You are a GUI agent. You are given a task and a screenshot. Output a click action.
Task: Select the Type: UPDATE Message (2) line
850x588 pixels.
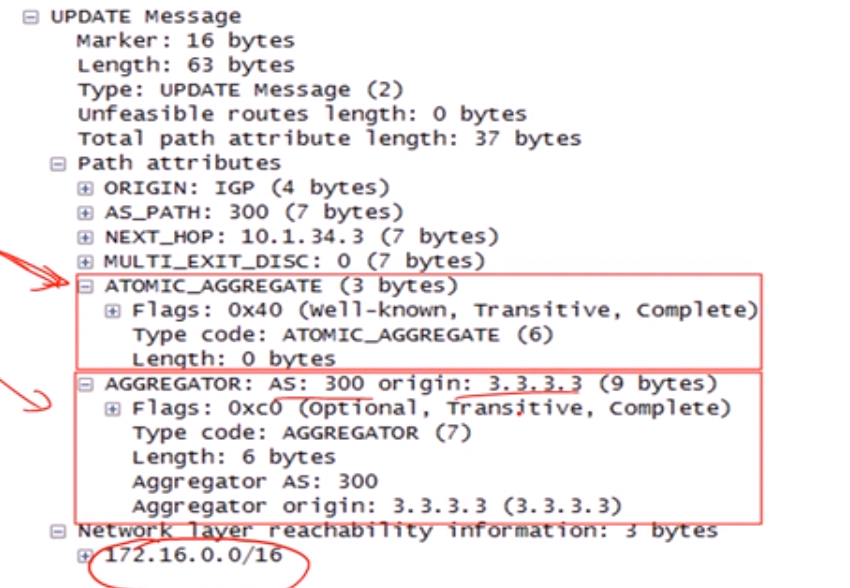[x=240, y=90]
